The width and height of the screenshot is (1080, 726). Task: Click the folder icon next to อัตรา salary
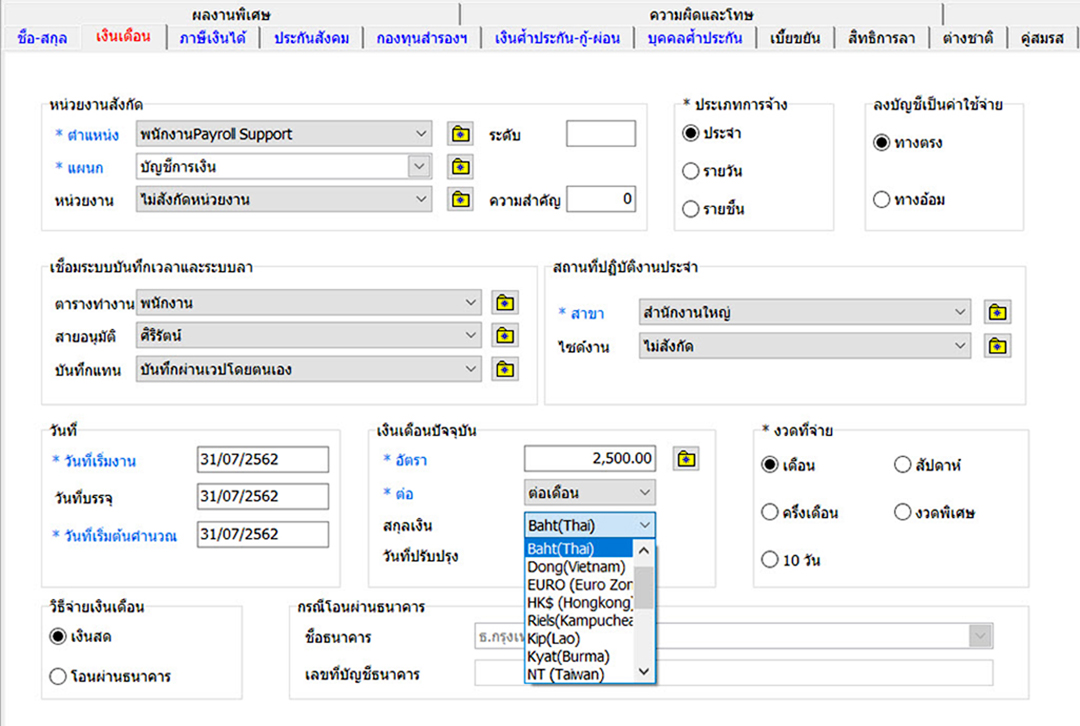point(686,459)
